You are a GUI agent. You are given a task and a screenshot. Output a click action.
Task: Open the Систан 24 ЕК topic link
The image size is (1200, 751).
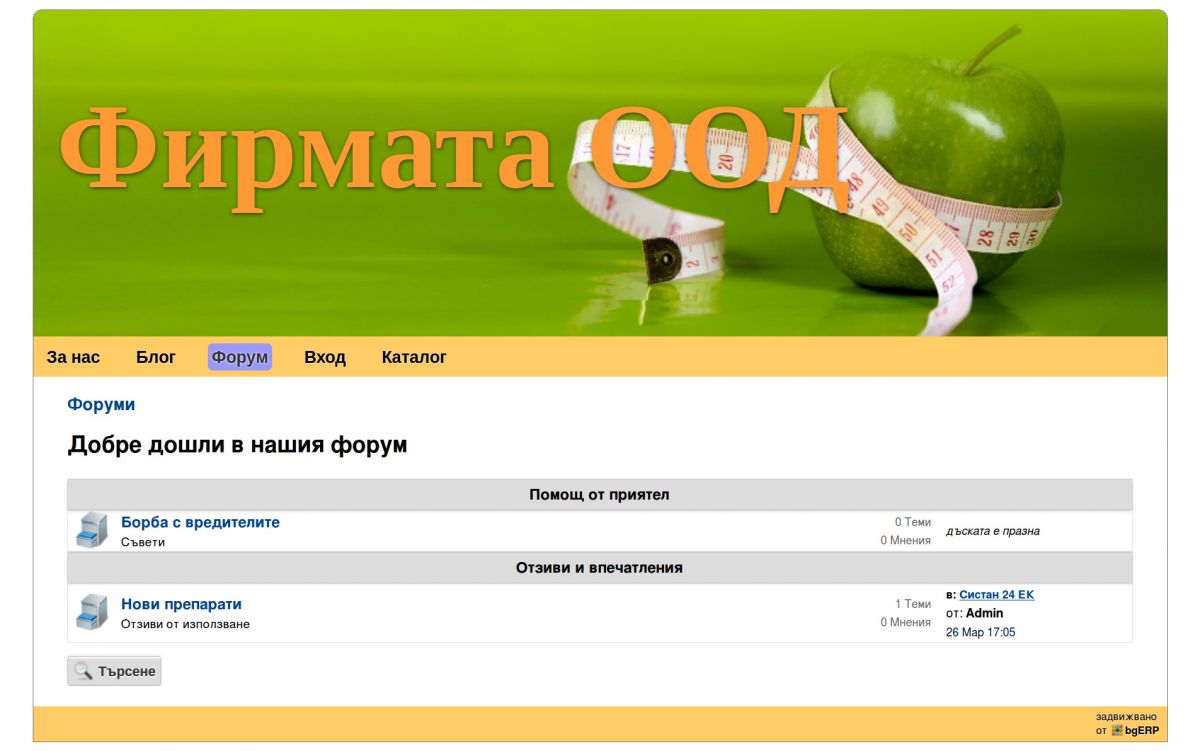[996, 595]
